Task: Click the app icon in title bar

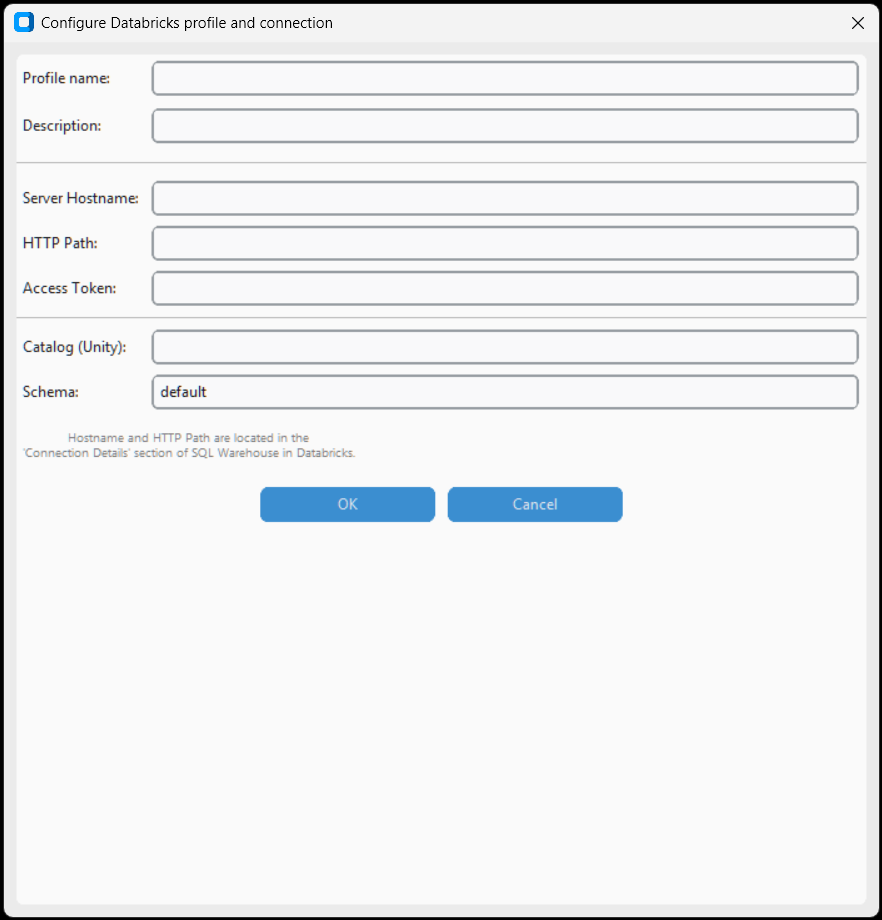Action: 24,22
